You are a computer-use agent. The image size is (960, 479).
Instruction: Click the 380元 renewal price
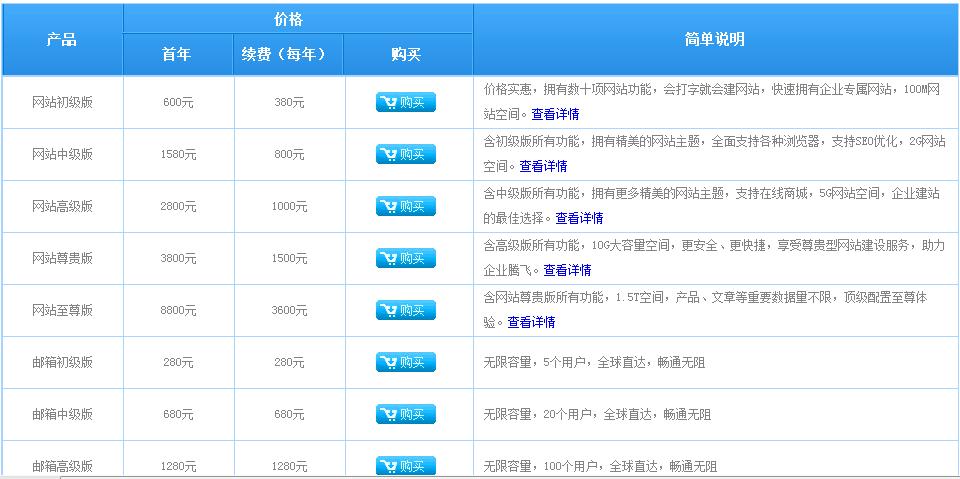(289, 103)
